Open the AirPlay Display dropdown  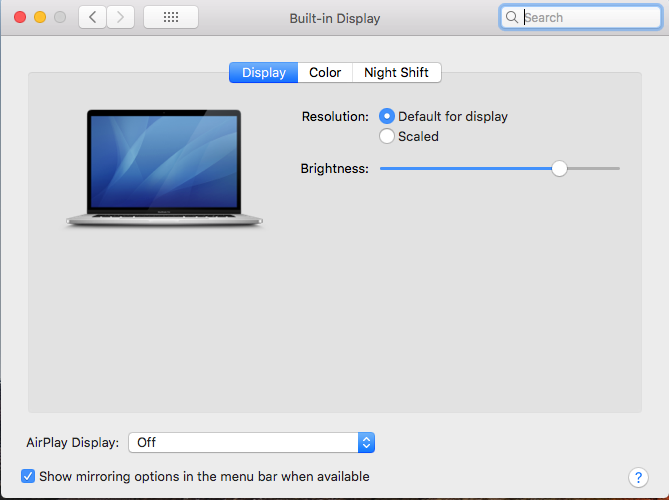click(251, 442)
